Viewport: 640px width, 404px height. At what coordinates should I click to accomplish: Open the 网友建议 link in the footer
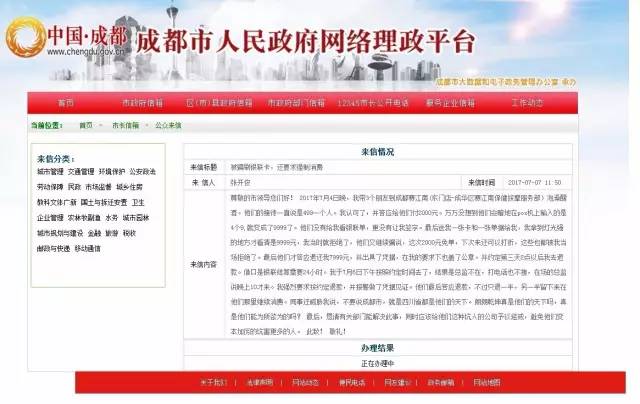(397, 382)
